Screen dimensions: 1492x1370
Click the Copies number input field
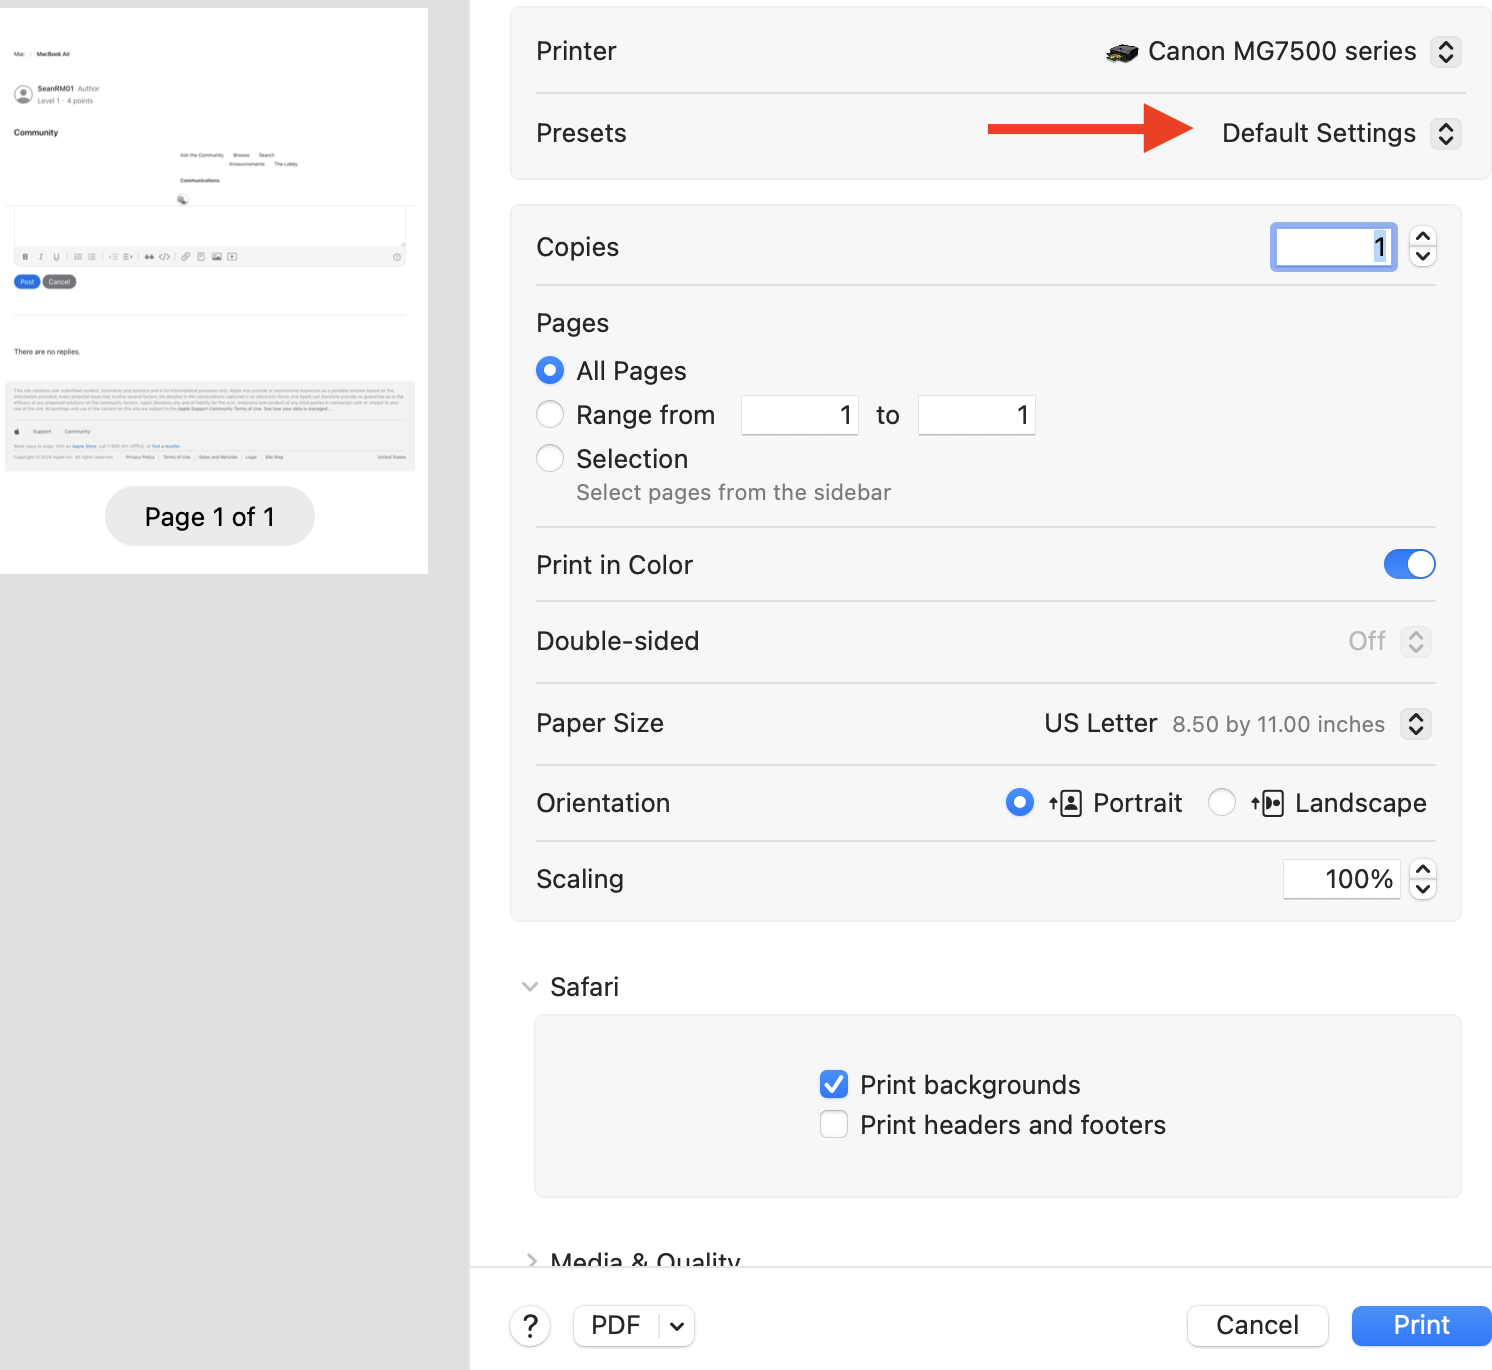point(1333,247)
